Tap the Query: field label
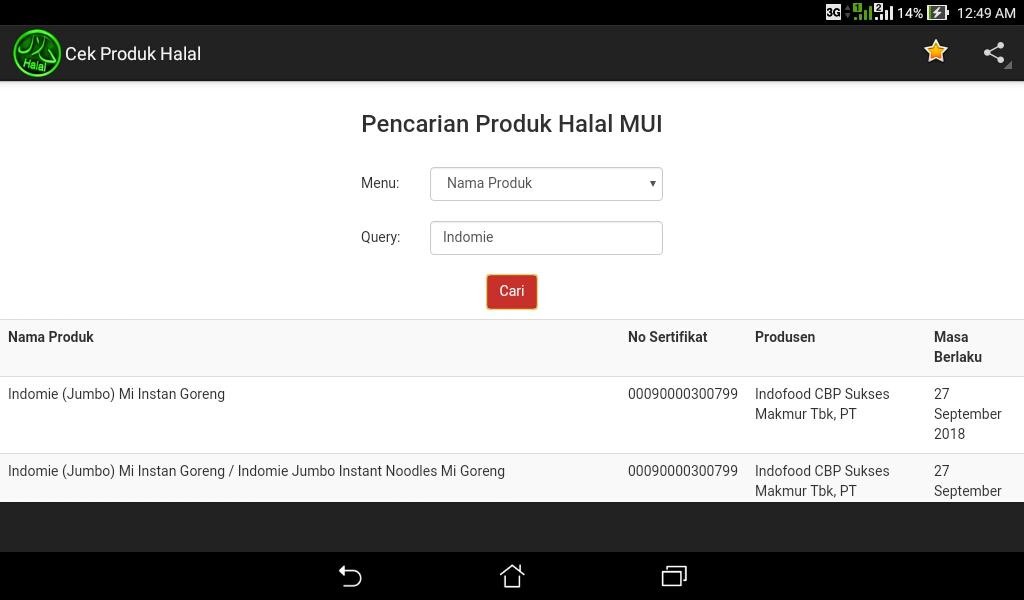This screenshot has width=1024, height=600. tap(381, 237)
